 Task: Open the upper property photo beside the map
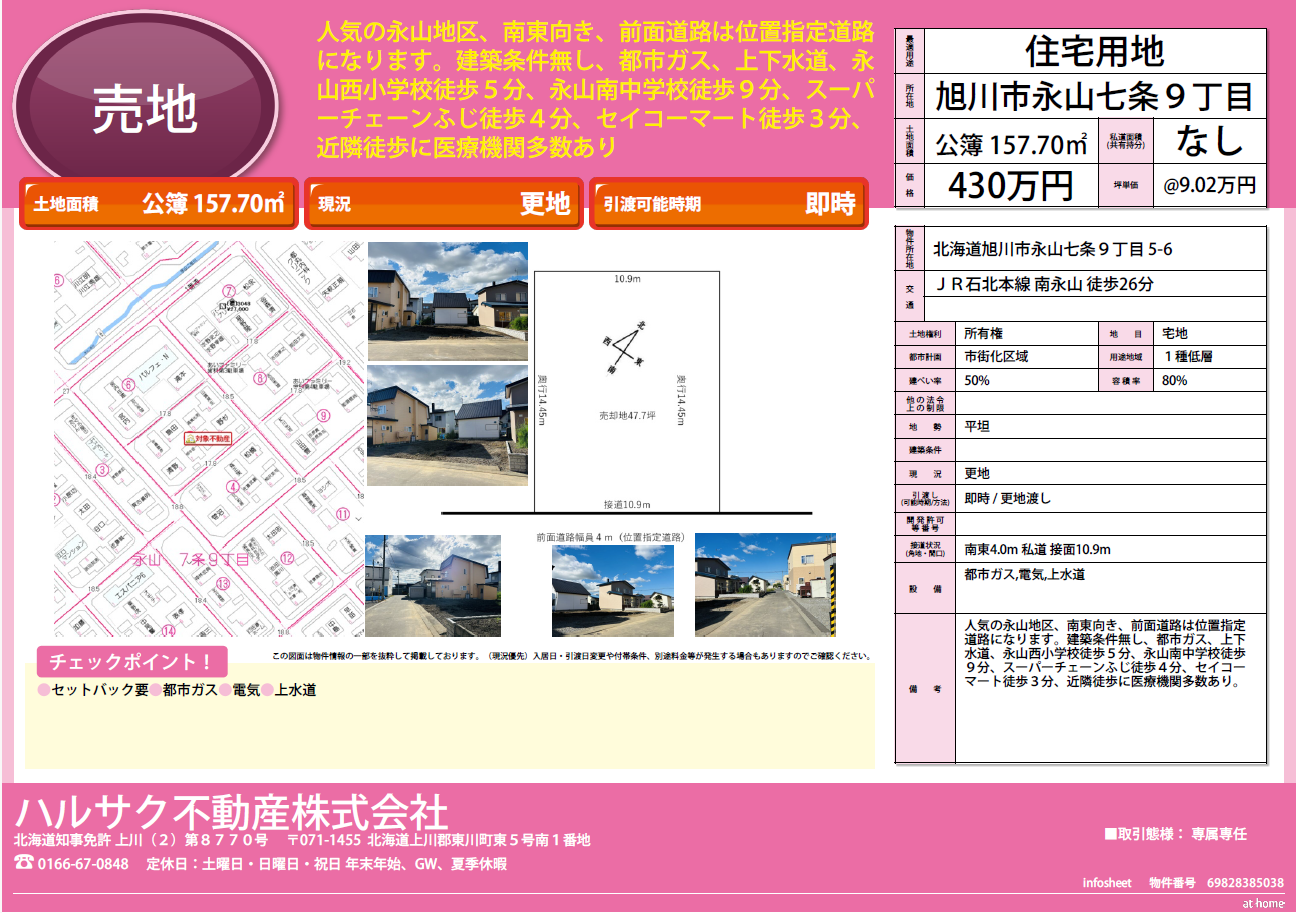(x=447, y=301)
